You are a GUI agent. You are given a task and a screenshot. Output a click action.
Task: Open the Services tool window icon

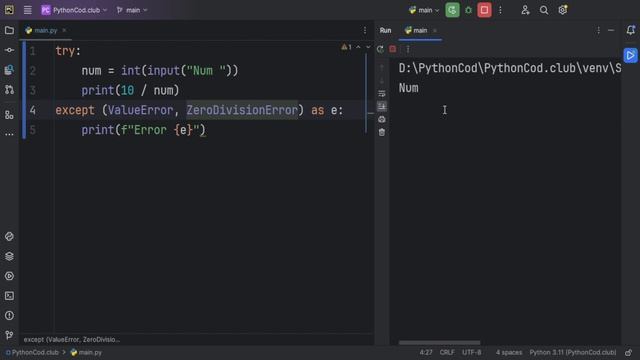(x=9, y=276)
